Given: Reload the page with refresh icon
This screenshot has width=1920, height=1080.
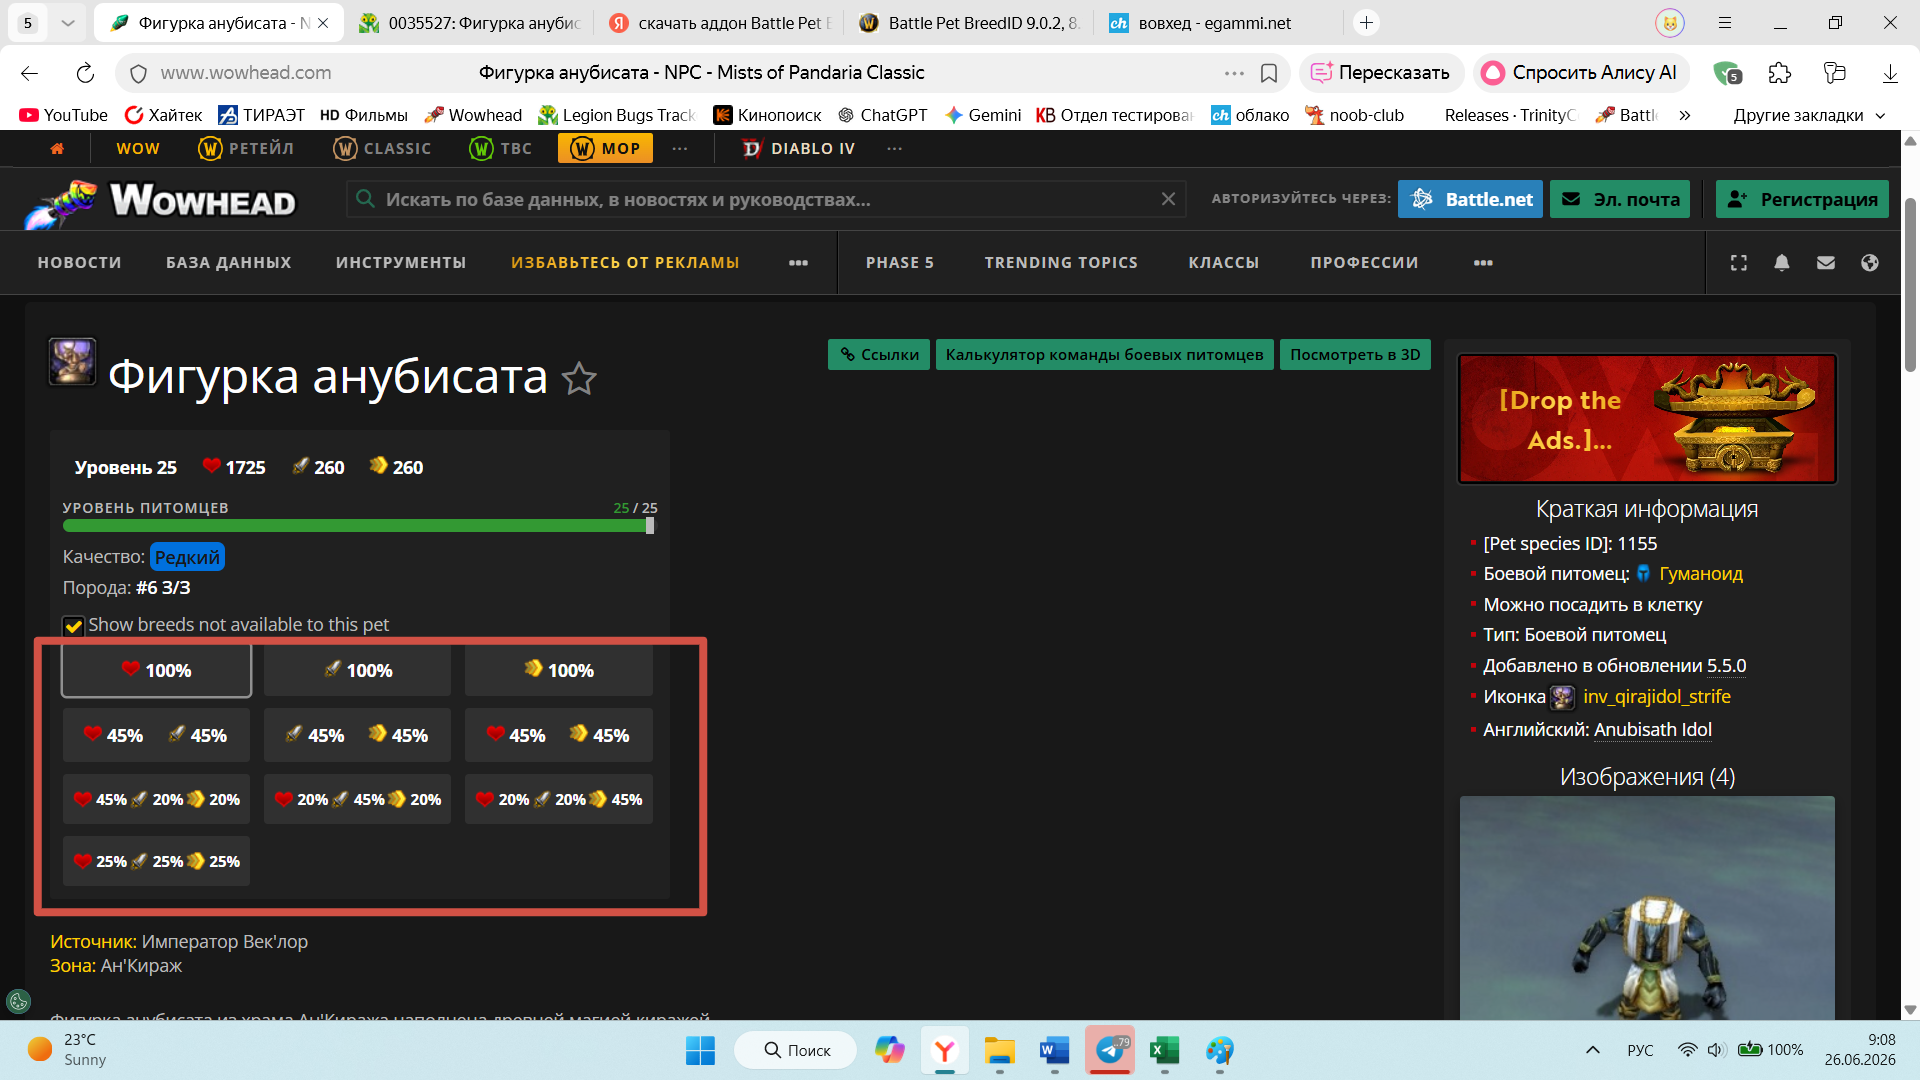Looking at the screenshot, I should 85,73.
